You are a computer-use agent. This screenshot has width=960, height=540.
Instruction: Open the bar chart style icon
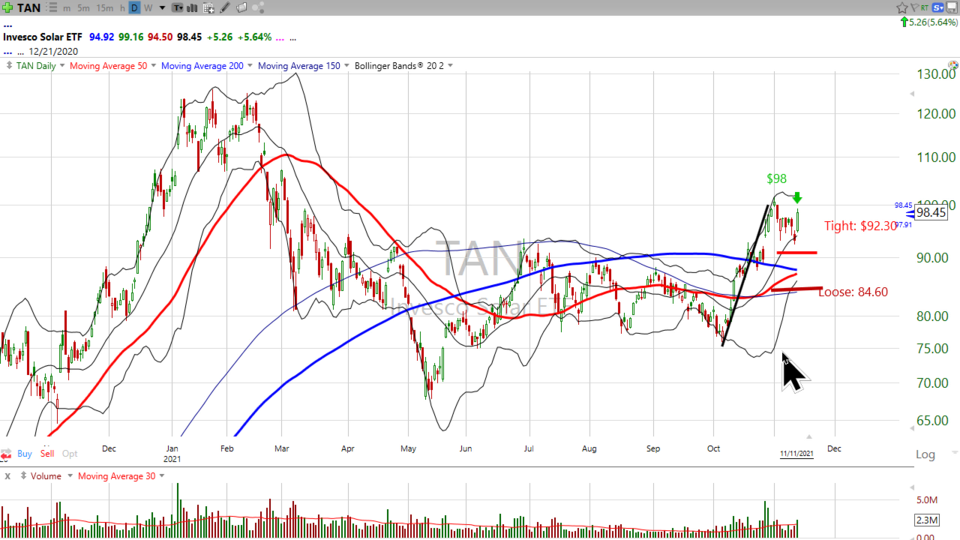(192, 8)
